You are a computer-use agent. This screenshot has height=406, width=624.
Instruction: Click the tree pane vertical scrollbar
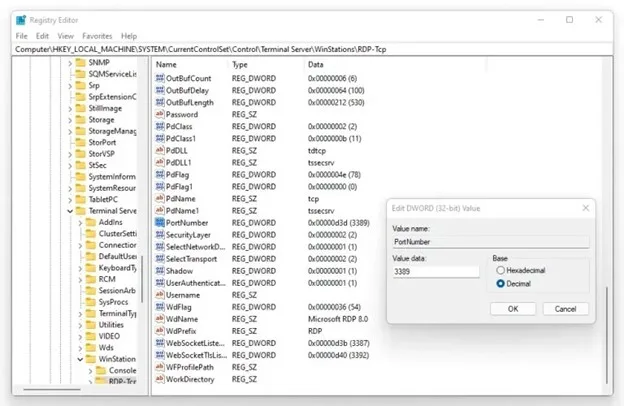[x=142, y=279]
